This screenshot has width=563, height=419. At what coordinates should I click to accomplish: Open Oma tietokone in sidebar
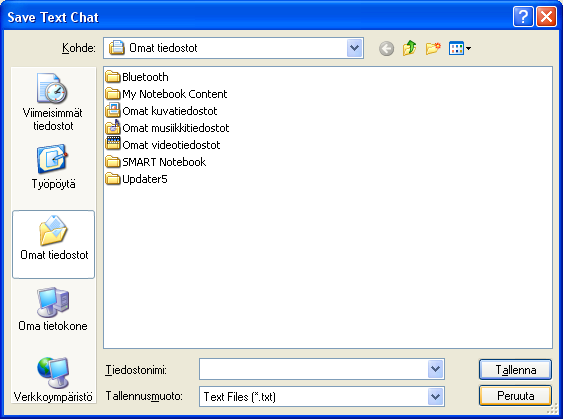53,309
